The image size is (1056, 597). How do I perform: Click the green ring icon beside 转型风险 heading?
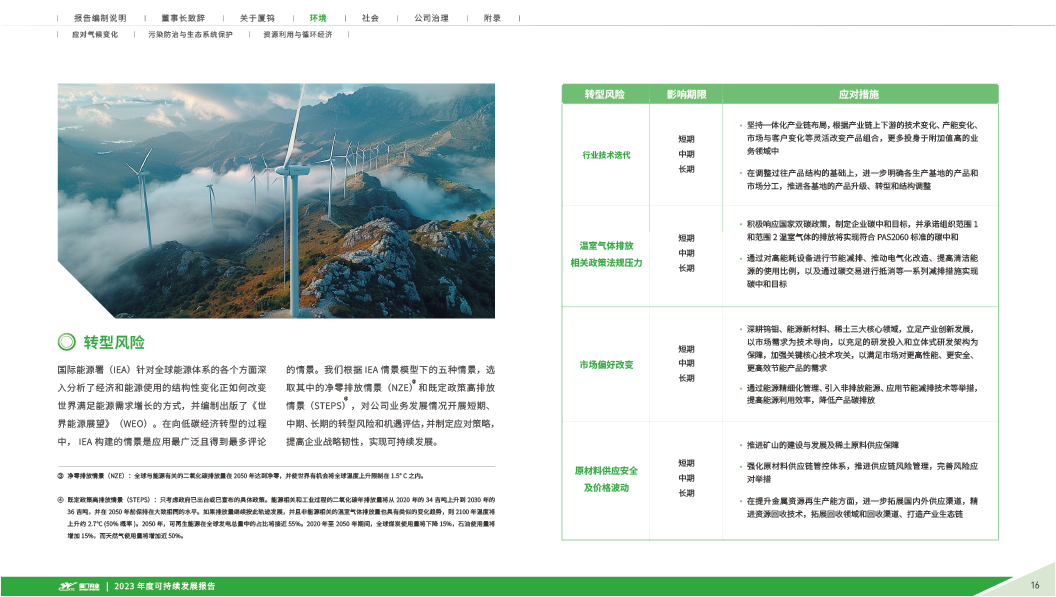tap(67, 341)
